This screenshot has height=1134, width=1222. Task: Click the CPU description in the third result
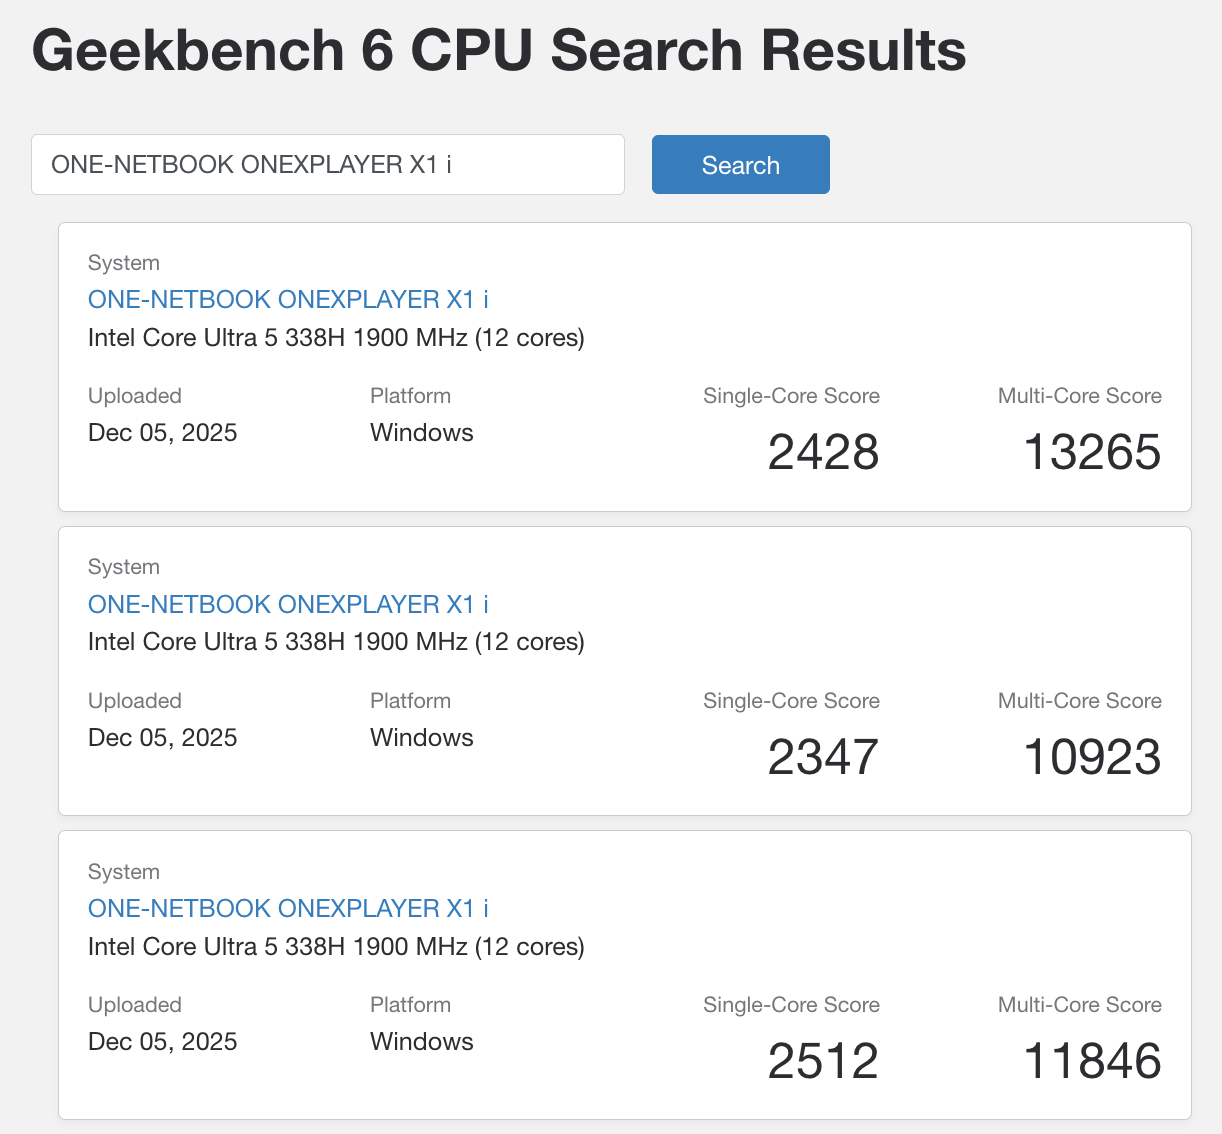tap(336, 947)
